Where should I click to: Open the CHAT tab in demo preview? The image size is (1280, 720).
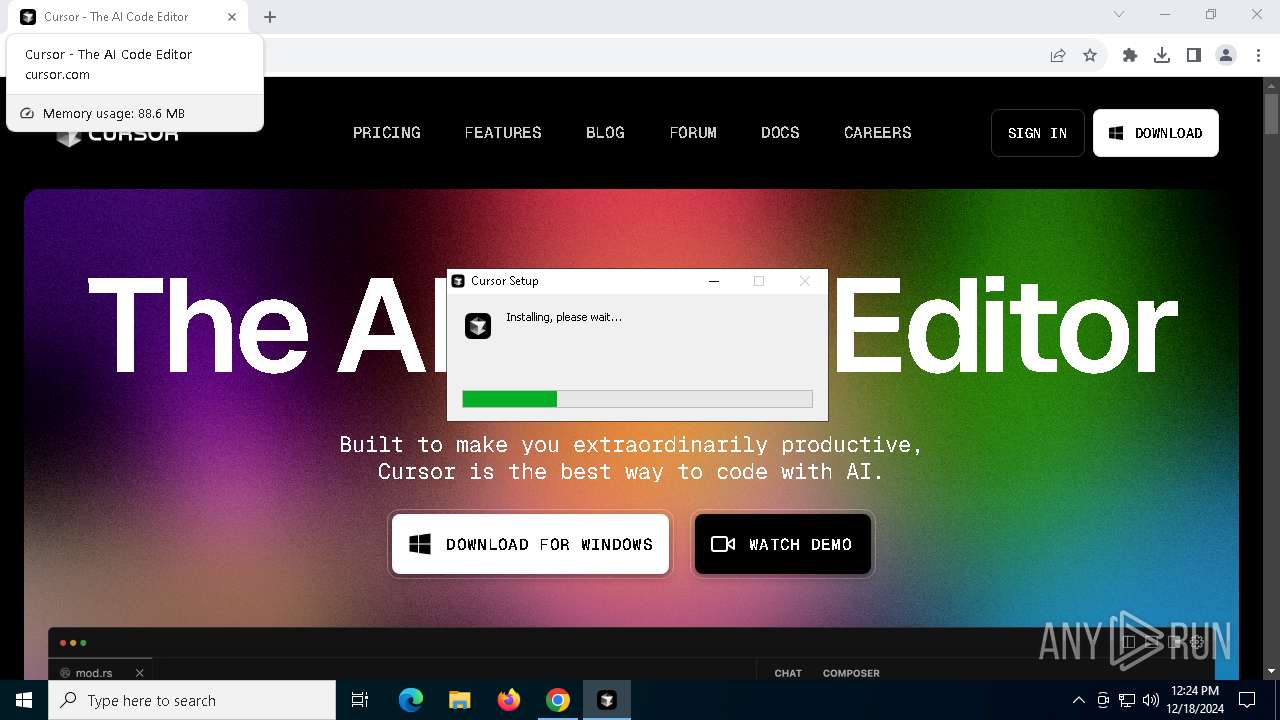tap(788, 673)
